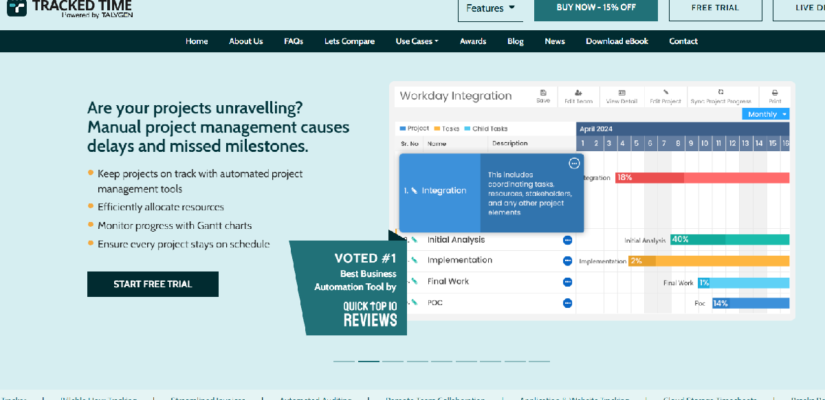Screen dimensions: 825x400
Task: Collapse the Initial Analysis row with minus icon
Action: 567,240
